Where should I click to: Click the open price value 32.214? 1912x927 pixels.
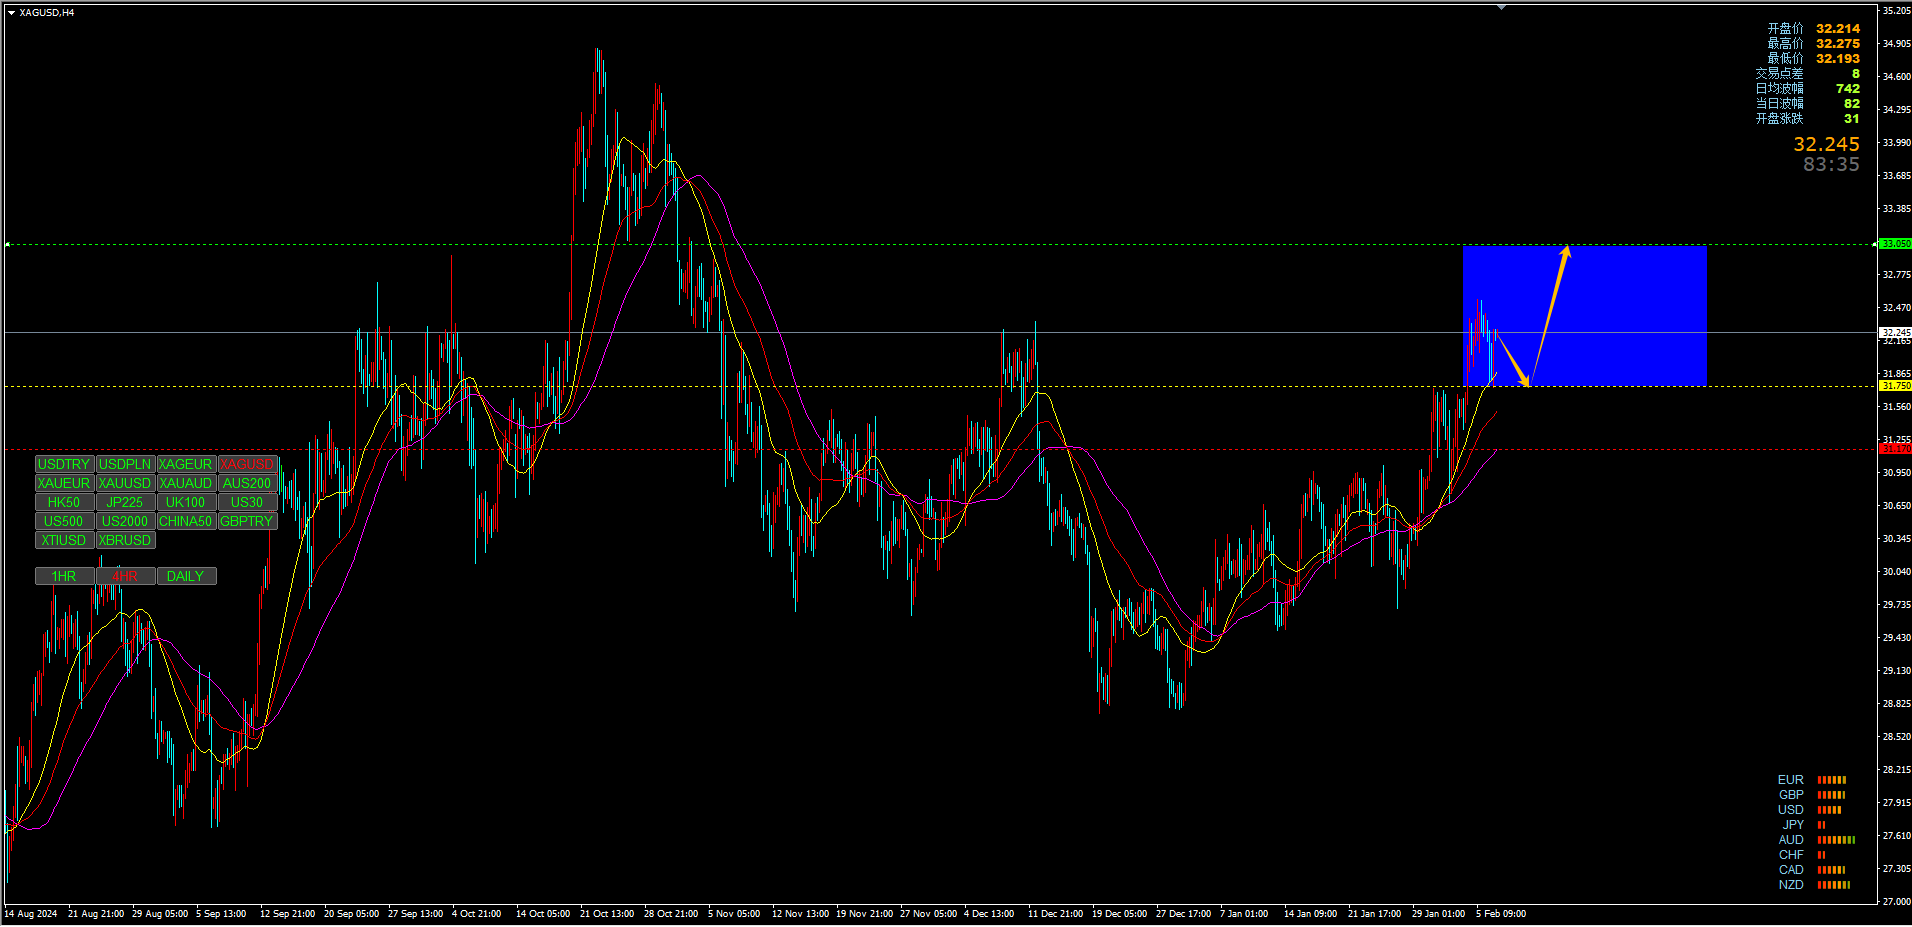click(1838, 29)
